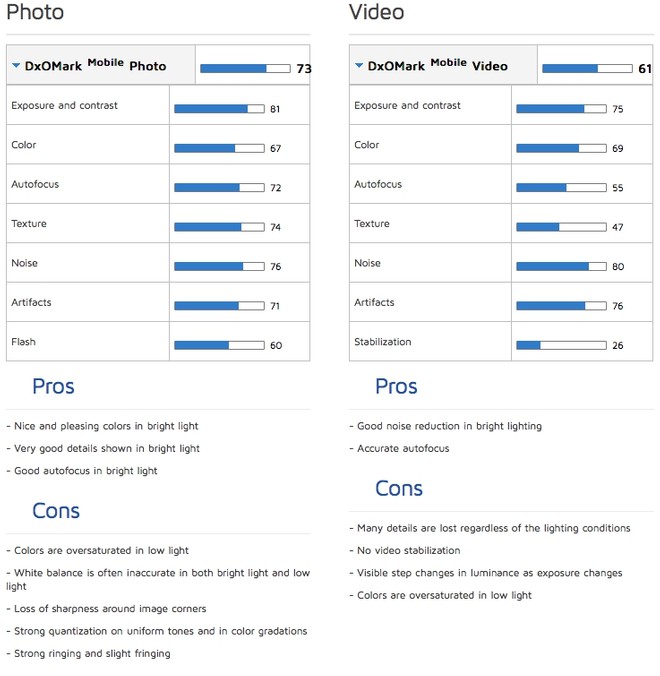Select the Photo Autofocus row label
This screenshot has width=660, height=676.
[x=35, y=184]
